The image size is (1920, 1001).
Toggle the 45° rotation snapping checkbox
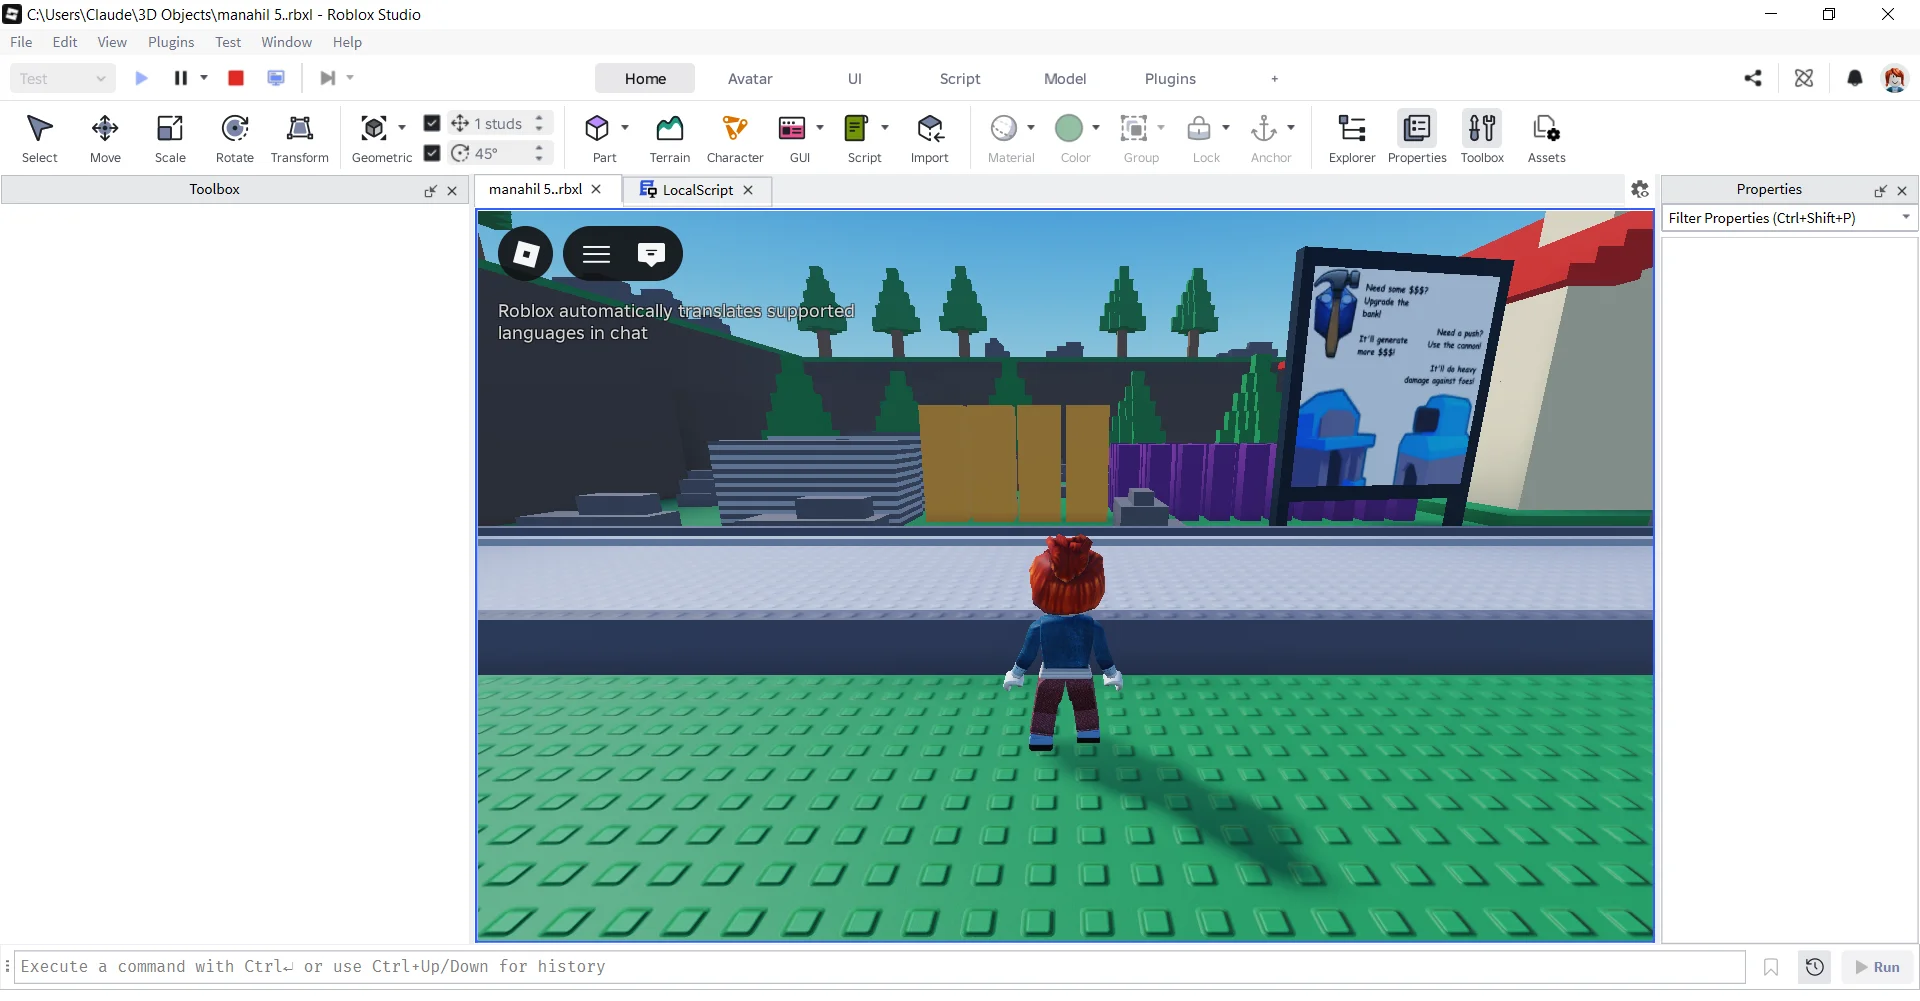click(x=432, y=153)
